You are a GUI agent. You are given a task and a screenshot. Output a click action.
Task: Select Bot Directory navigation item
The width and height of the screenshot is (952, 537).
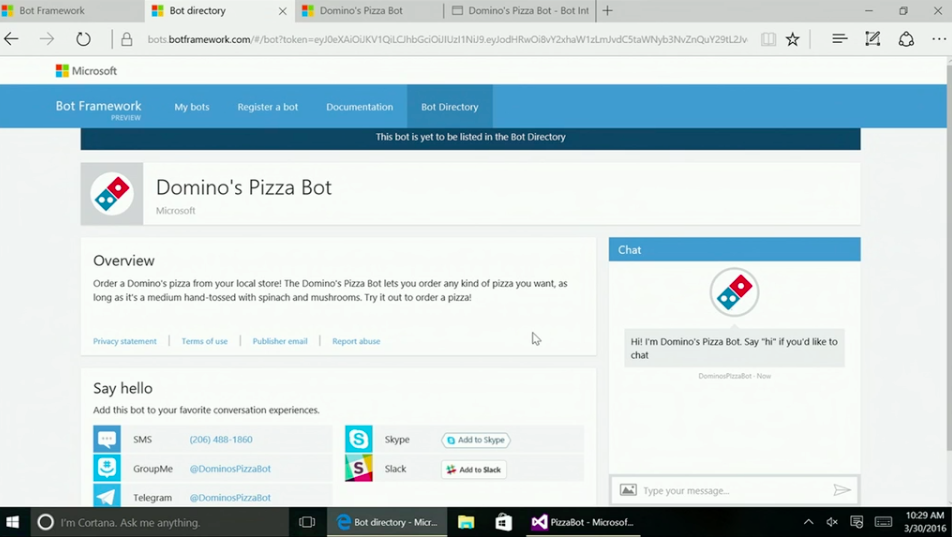pyautogui.click(x=450, y=107)
